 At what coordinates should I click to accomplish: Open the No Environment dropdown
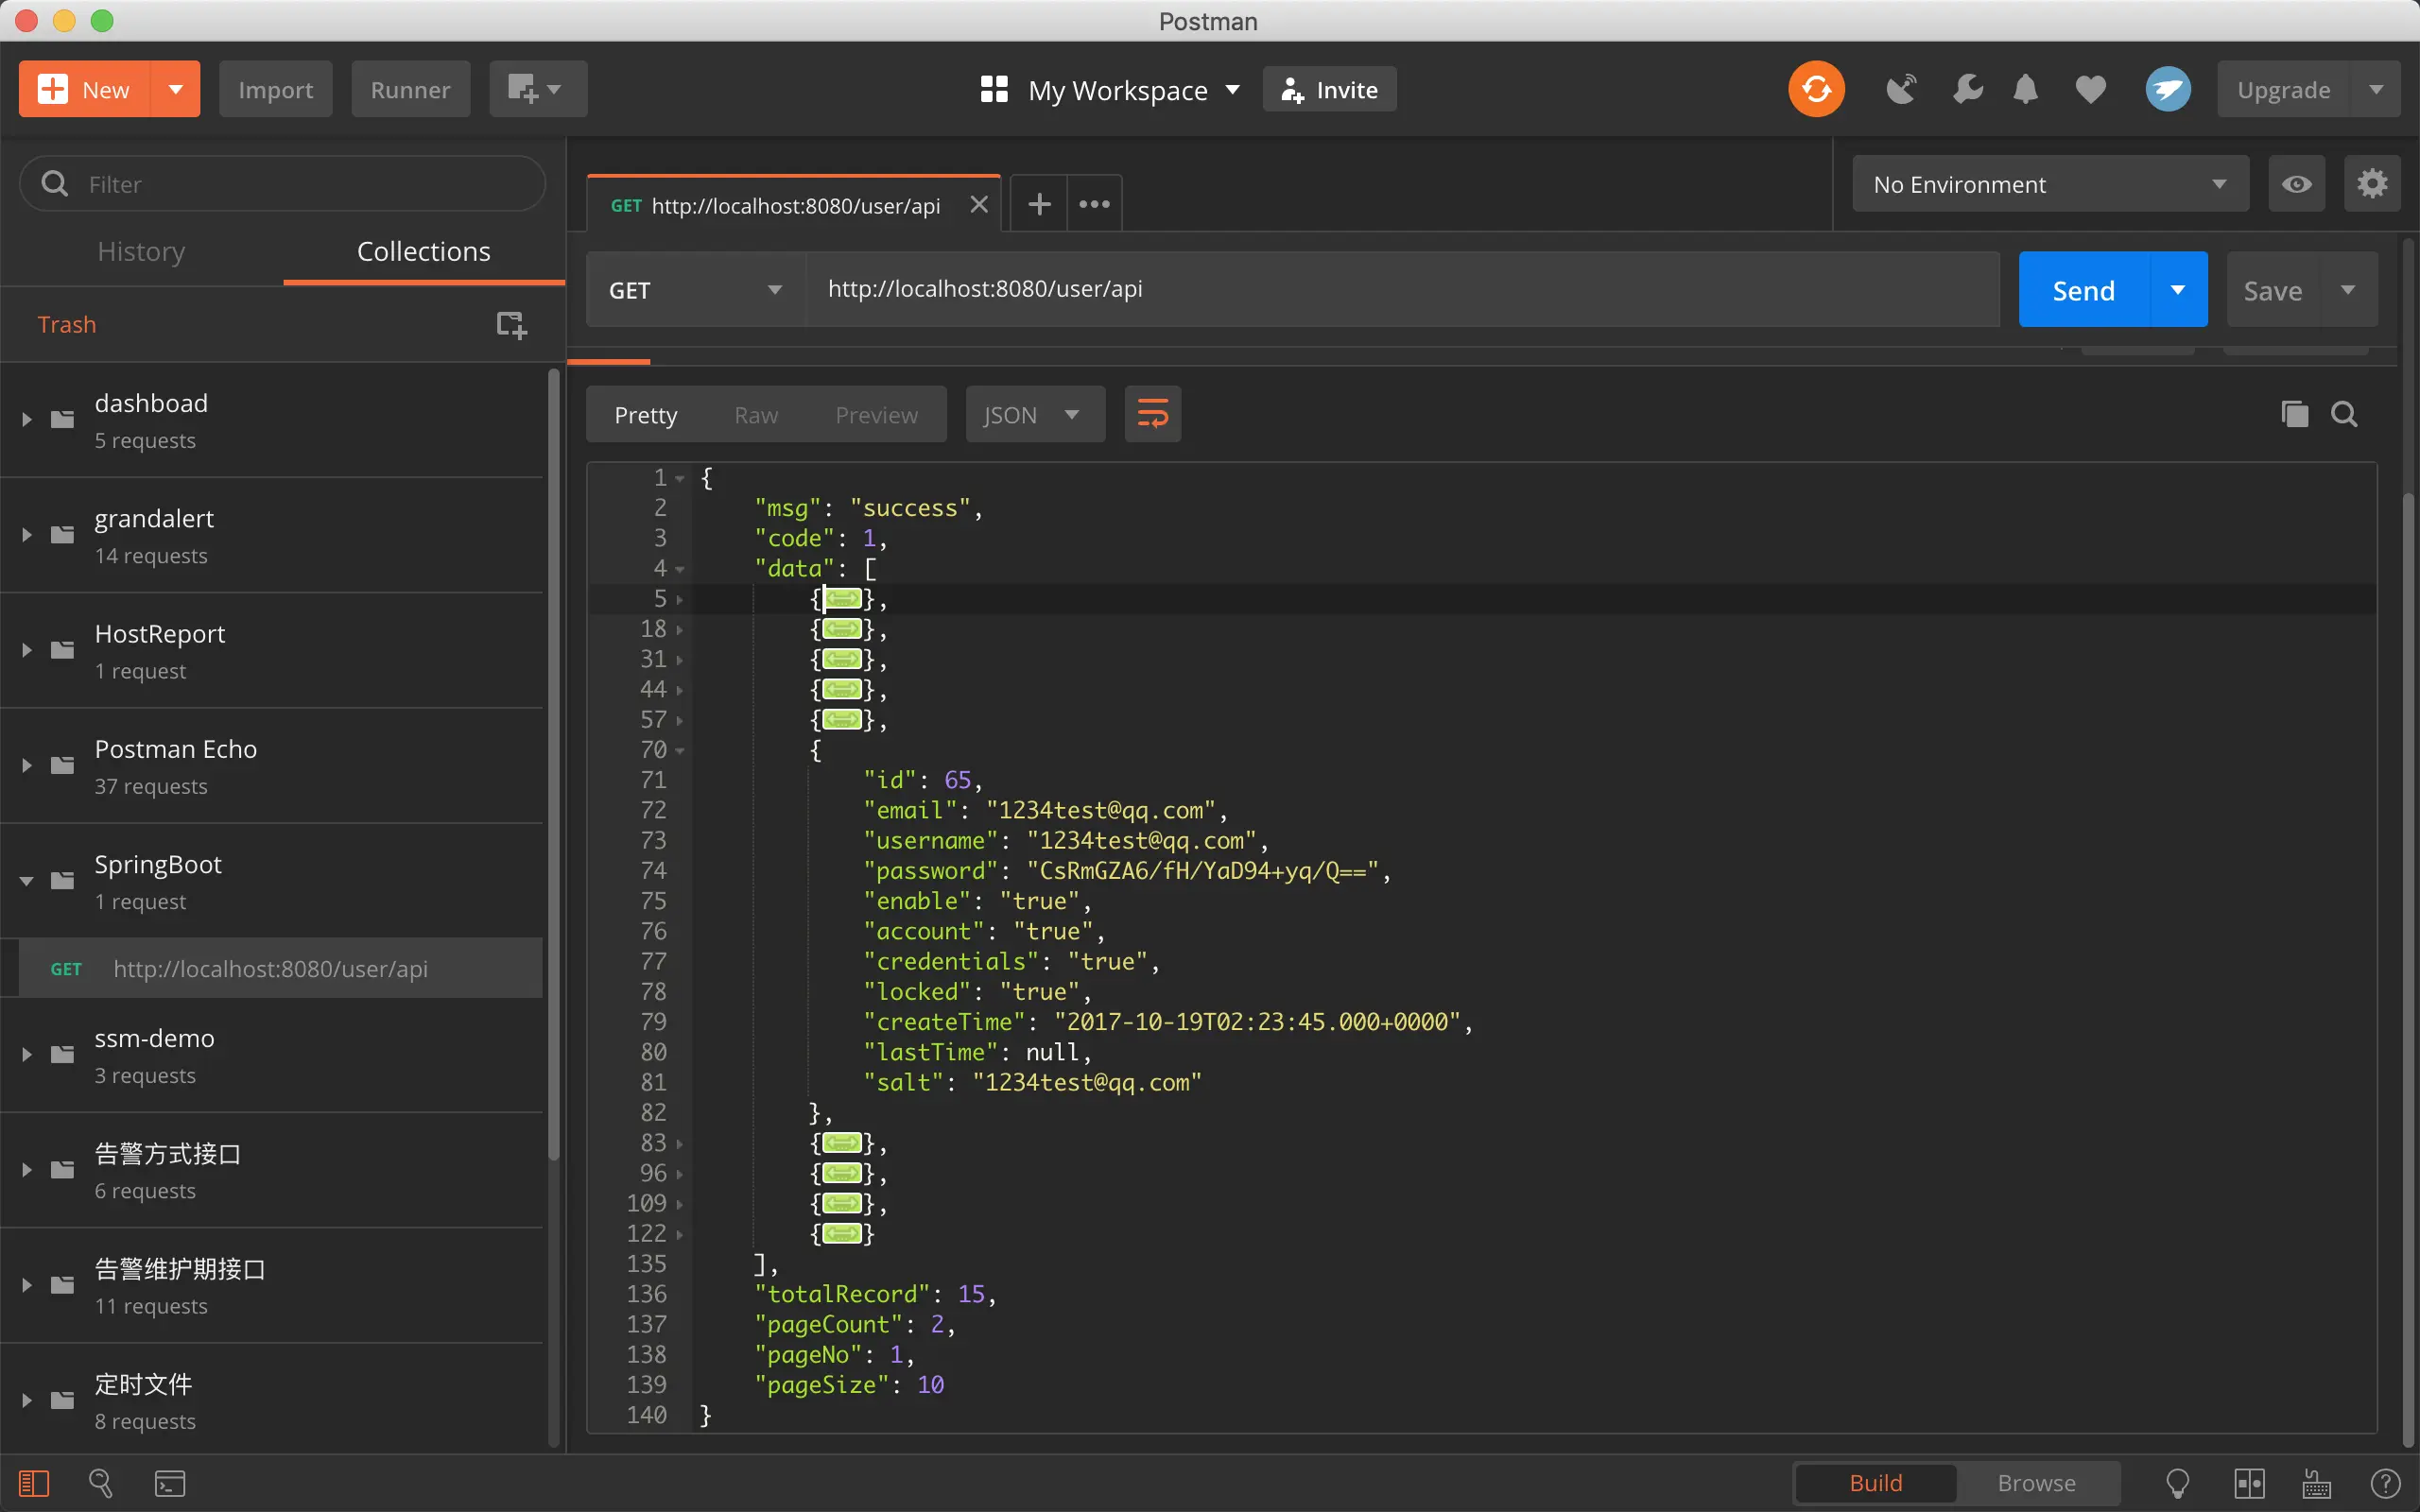pyautogui.click(x=2049, y=184)
